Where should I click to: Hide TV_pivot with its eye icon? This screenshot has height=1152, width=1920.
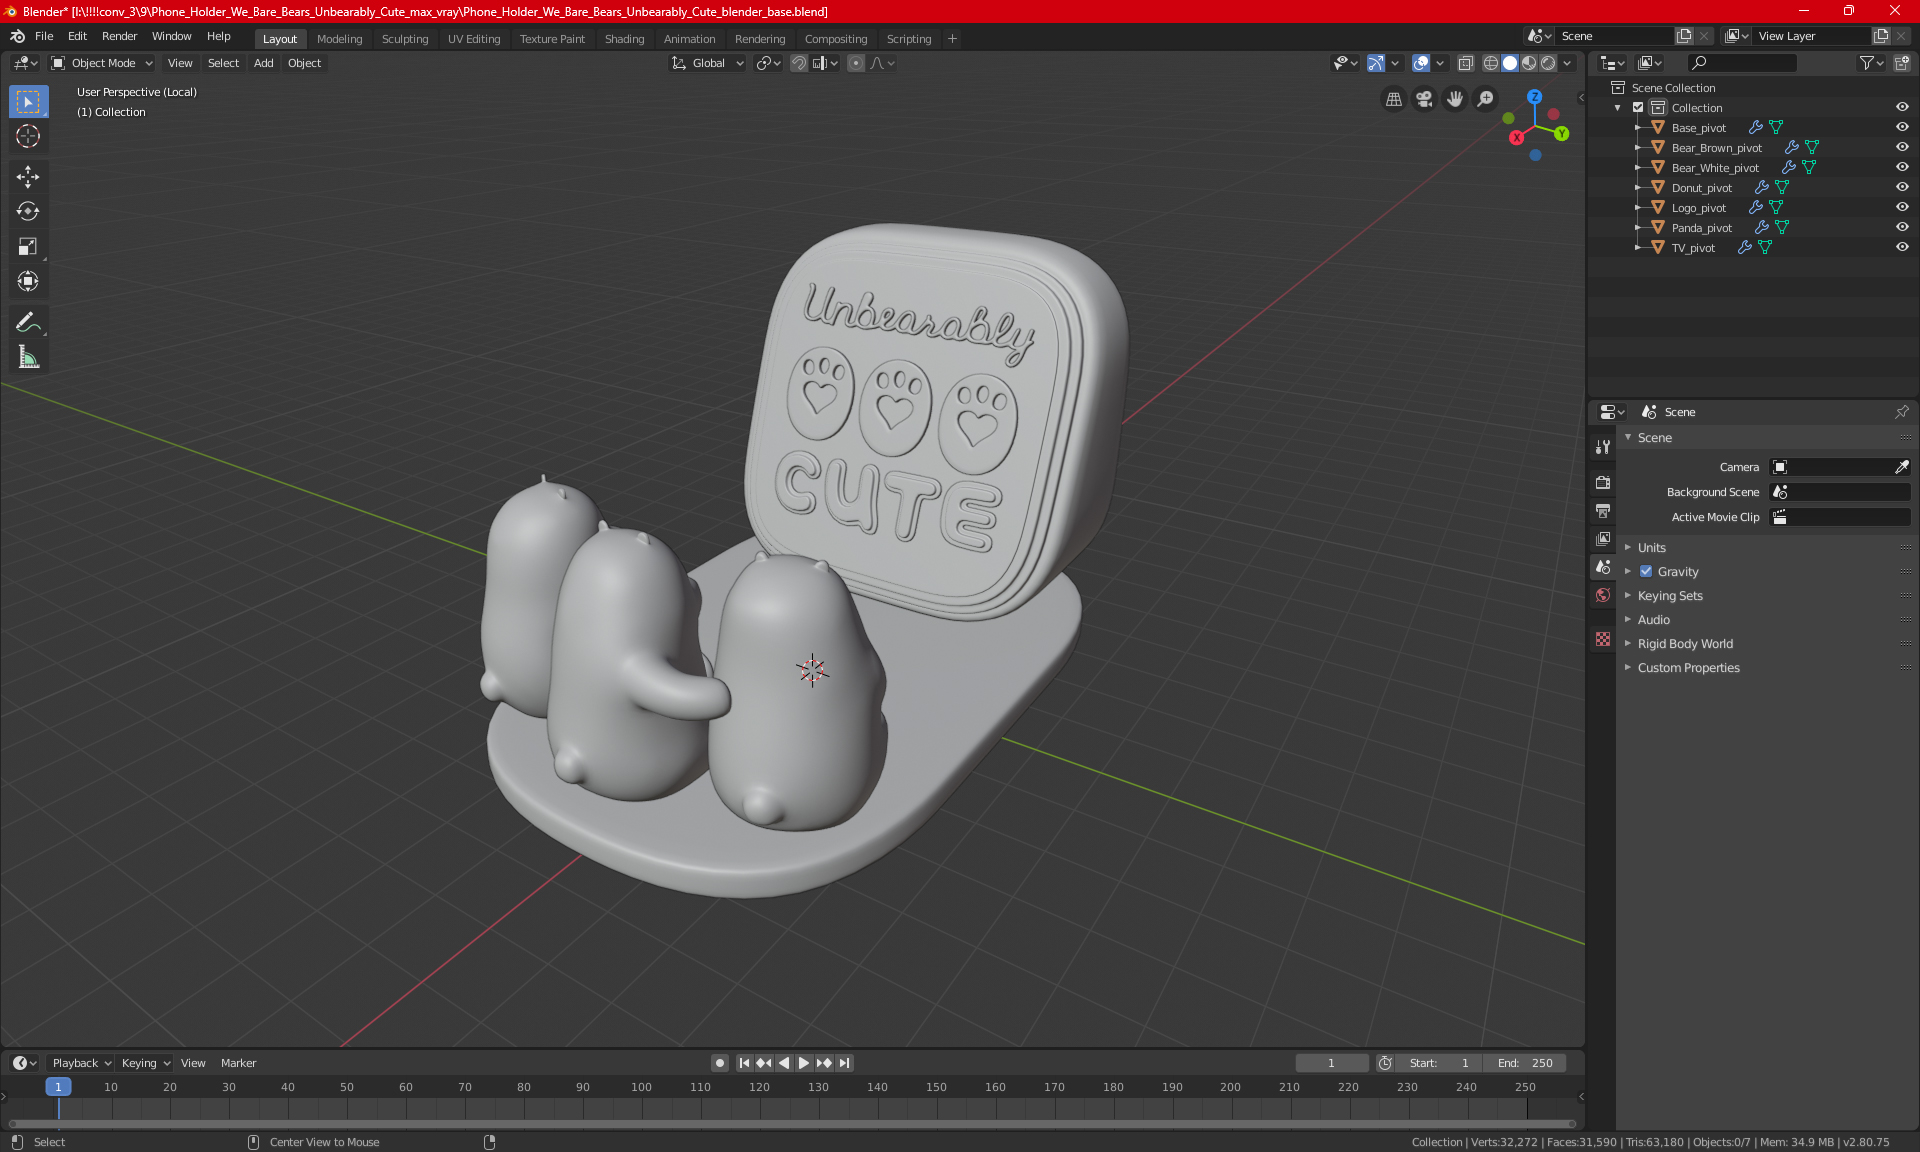click(x=1902, y=247)
